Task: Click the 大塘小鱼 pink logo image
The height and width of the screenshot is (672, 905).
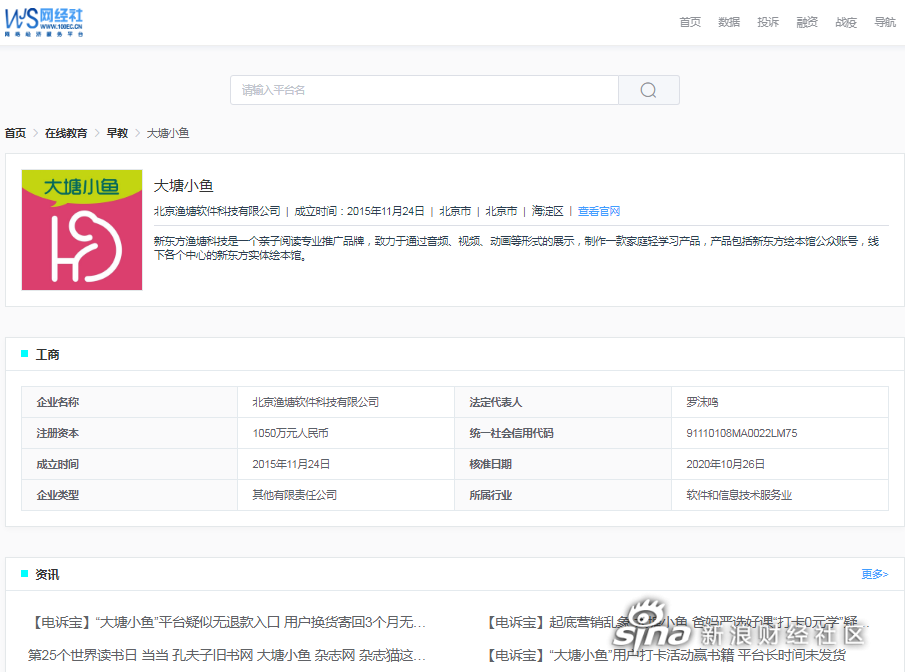Action: pyautogui.click(x=82, y=230)
